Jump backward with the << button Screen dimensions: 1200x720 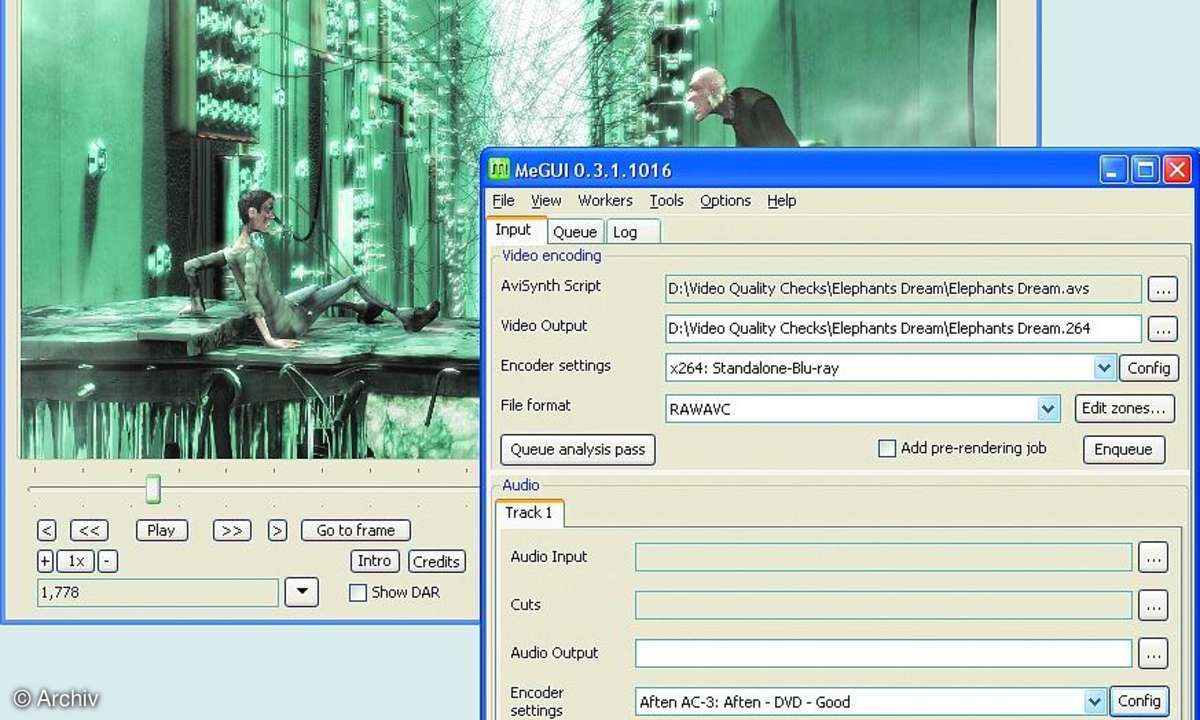pos(90,531)
